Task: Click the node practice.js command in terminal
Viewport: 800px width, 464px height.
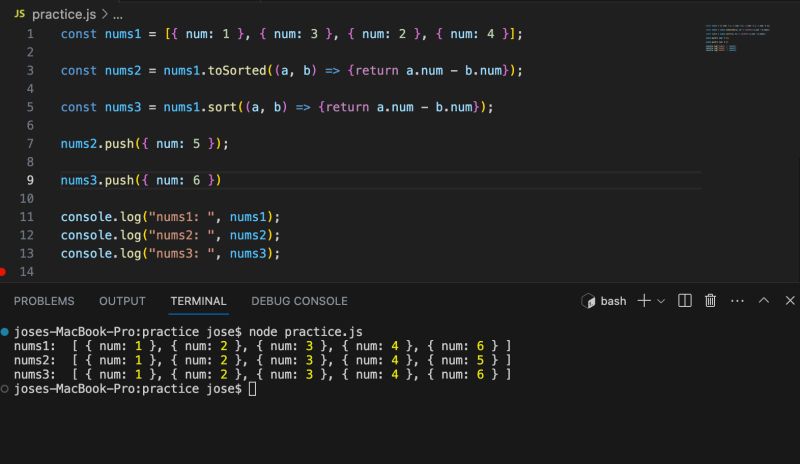Action: [x=306, y=332]
